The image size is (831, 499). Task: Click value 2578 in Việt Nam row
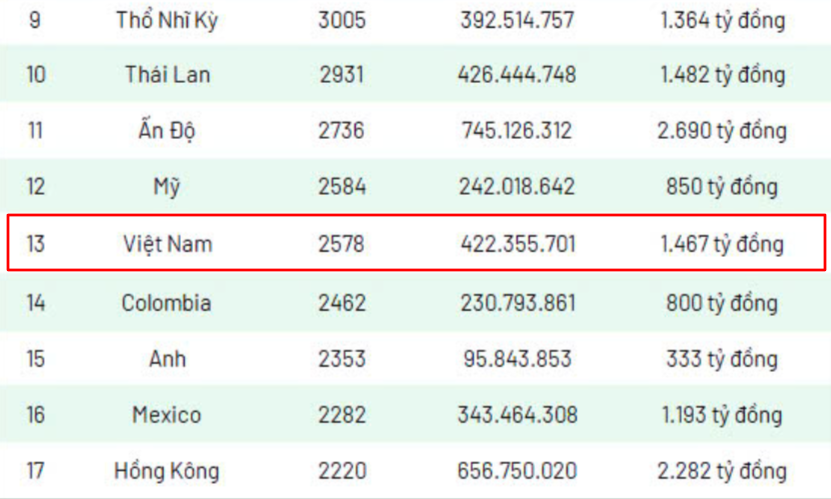coord(341,244)
